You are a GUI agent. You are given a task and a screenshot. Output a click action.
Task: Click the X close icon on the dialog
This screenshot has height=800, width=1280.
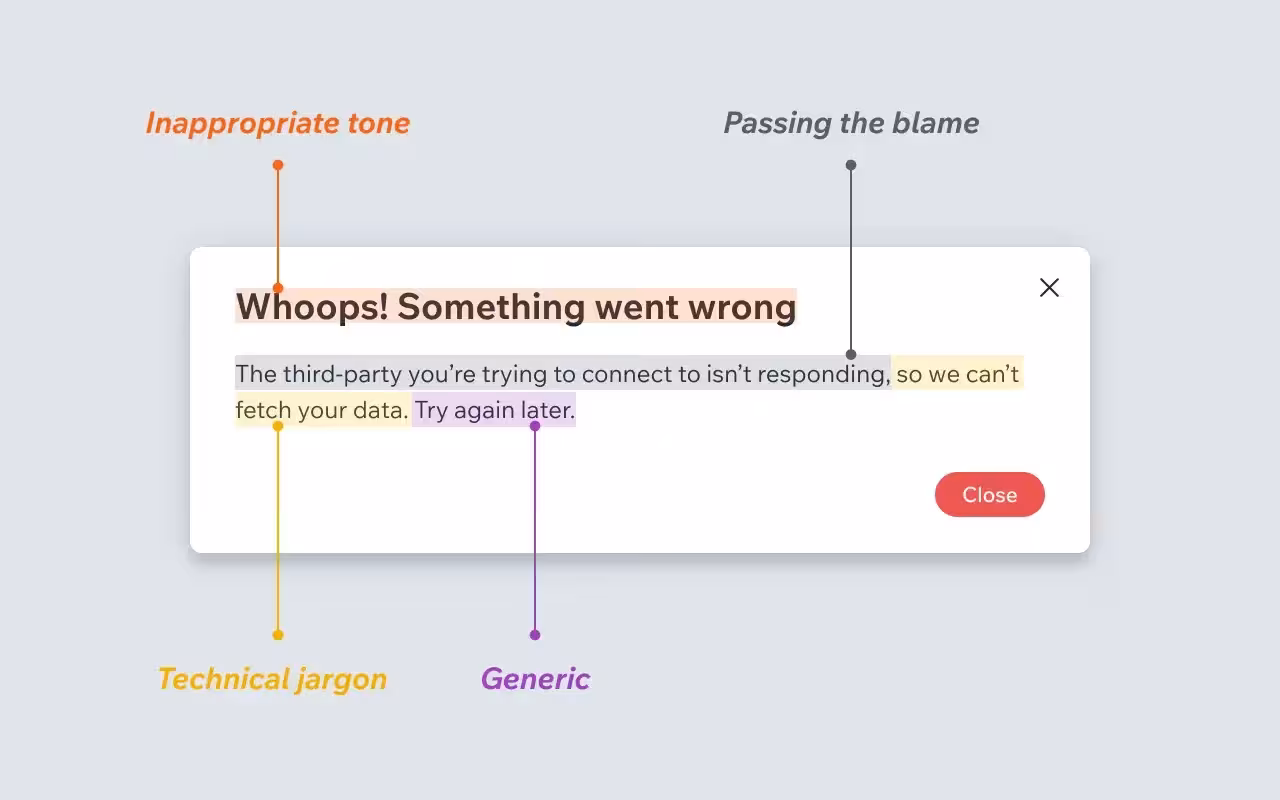click(1049, 287)
